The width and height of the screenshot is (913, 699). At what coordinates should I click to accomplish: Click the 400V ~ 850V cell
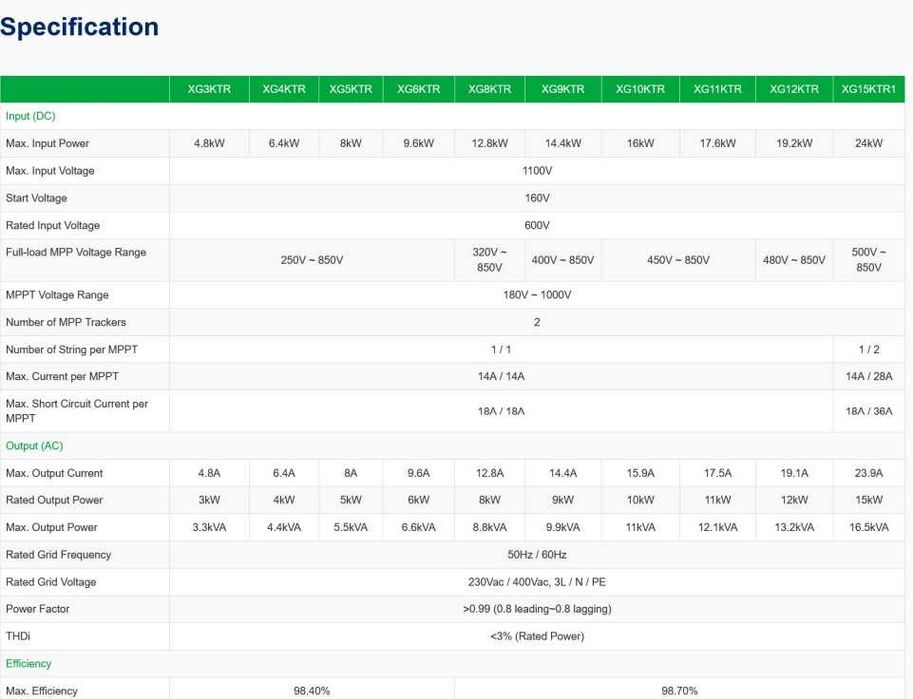coord(562,260)
